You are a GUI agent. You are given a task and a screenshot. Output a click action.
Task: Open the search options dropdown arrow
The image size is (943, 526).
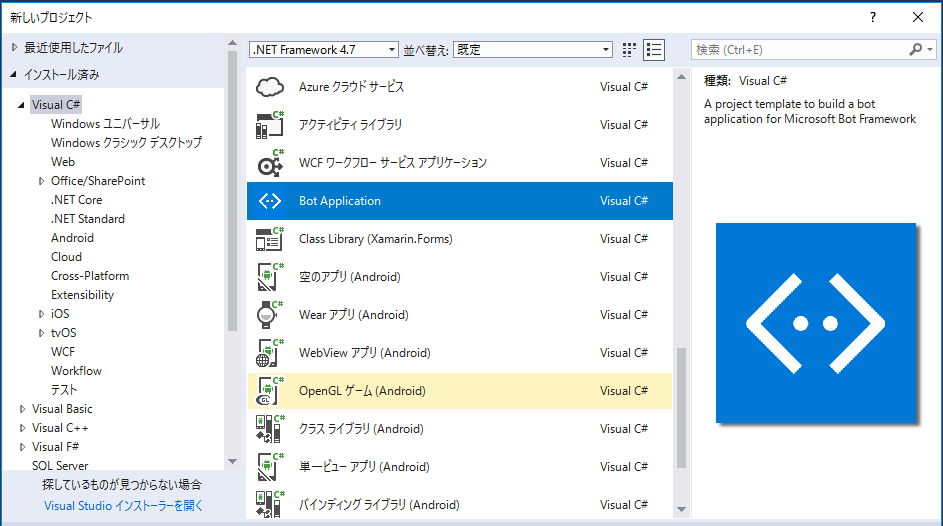click(930, 50)
